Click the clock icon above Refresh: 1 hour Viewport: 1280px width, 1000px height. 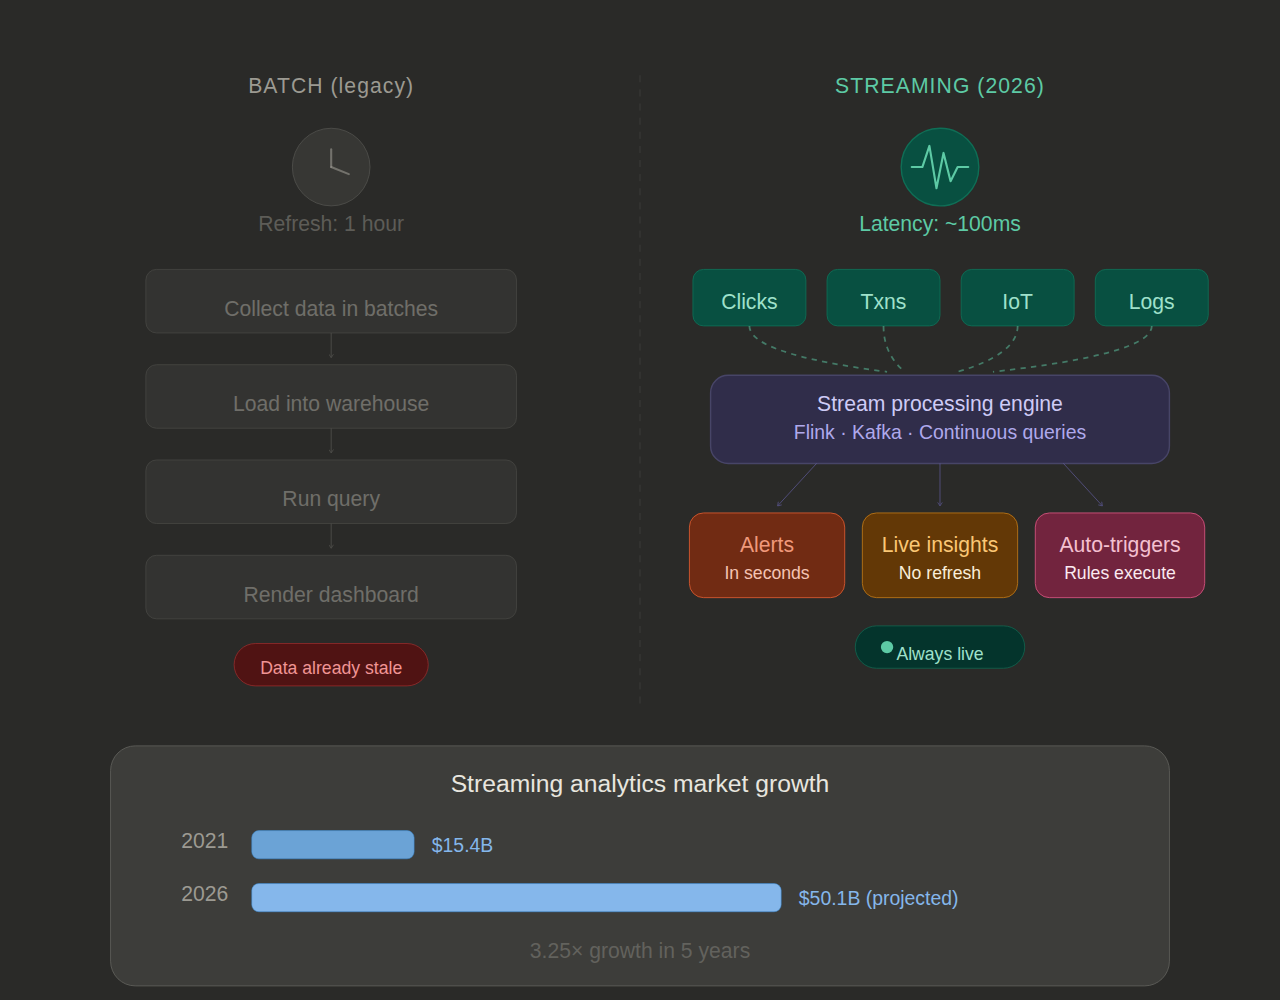click(331, 167)
